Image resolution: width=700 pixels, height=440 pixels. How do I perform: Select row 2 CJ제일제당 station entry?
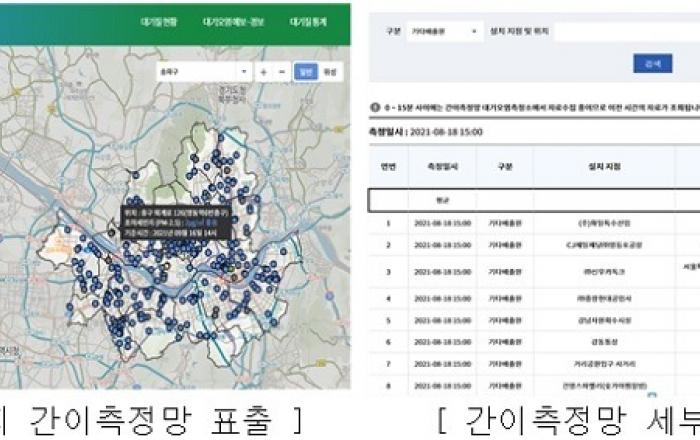605,246
